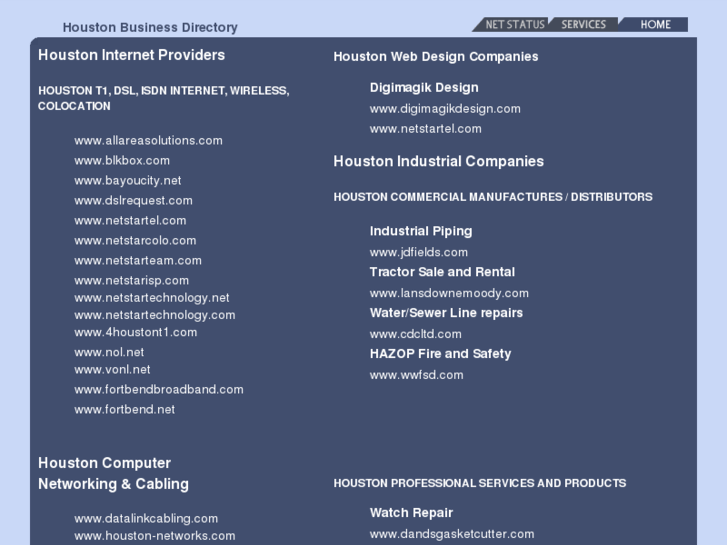Screen dimensions: 727x545
Task: Open www.dandsgasketcutter.com link
Action: tap(452, 534)
